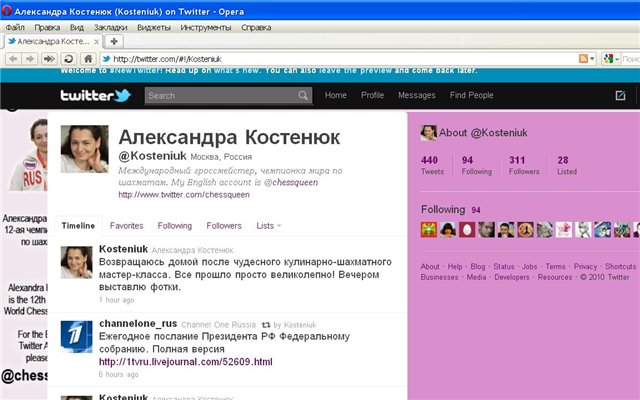Click the Twitter logo in the header

[x=95, y=96]
